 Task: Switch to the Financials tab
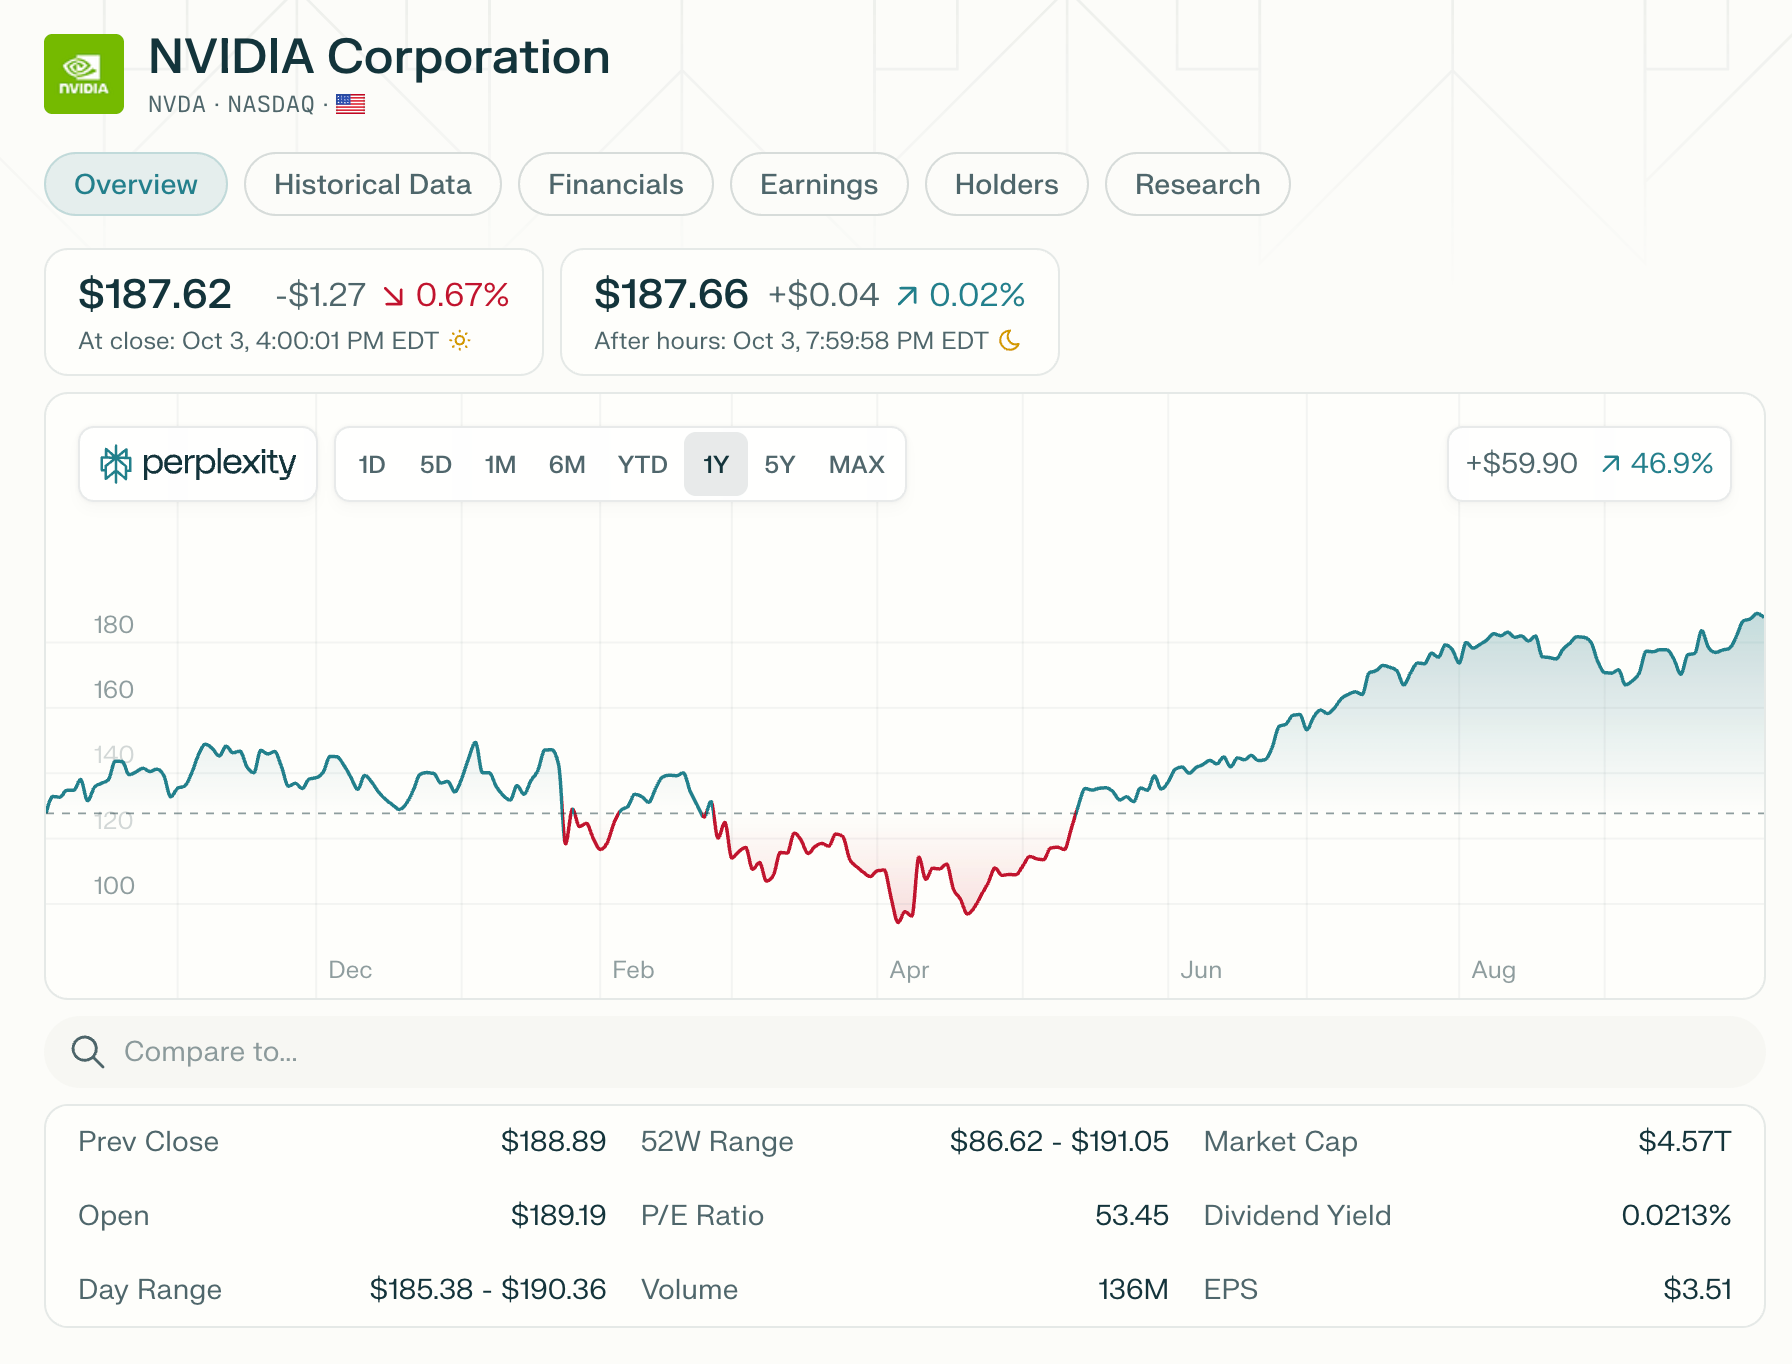[x=615, y=185]
